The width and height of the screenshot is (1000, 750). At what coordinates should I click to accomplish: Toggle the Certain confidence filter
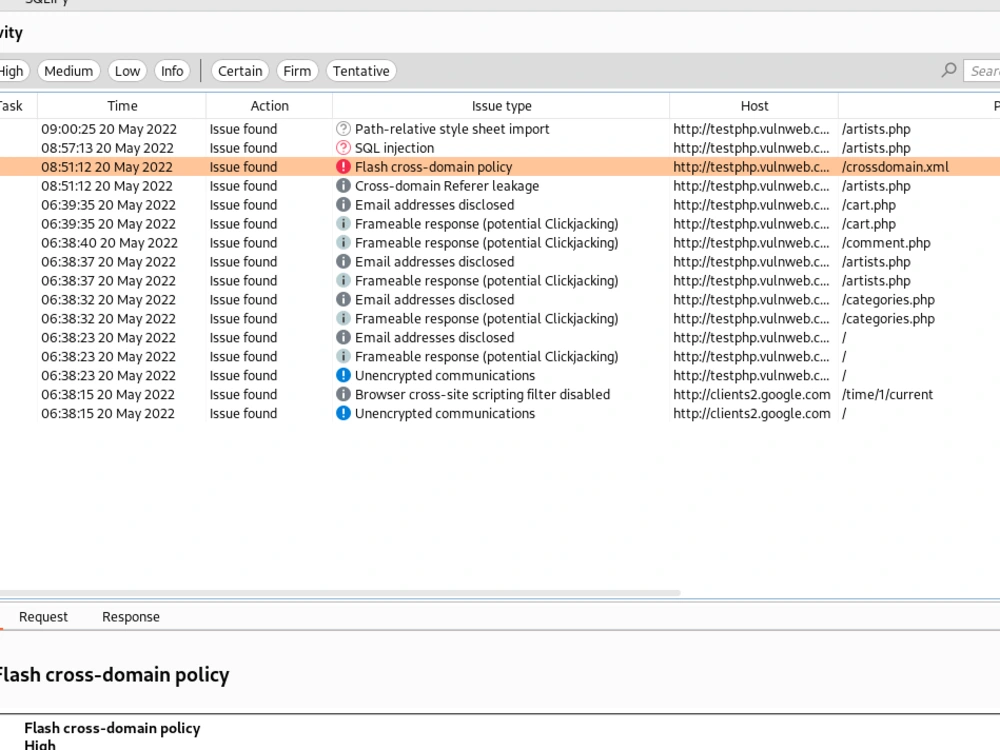coord(240,71)
